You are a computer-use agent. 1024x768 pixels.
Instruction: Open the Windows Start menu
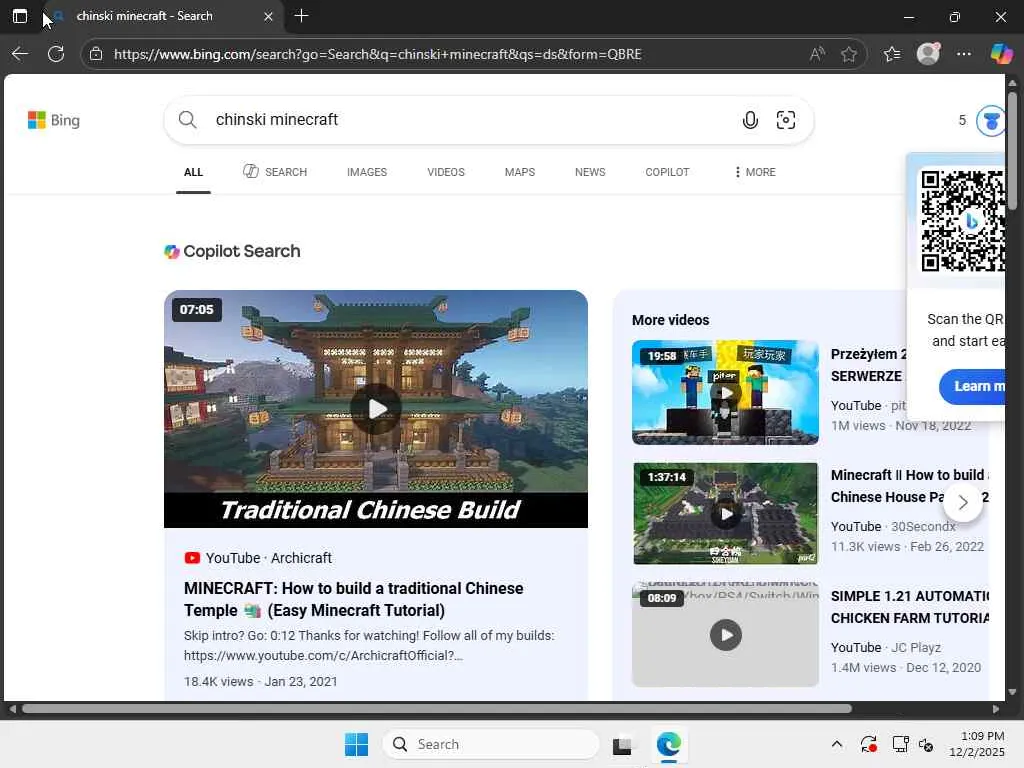[357, 744]
